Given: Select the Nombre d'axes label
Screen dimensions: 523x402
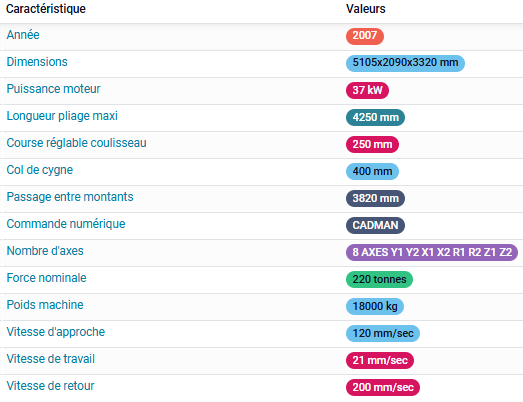Looking at the screenshot, I should coord(45,251).
